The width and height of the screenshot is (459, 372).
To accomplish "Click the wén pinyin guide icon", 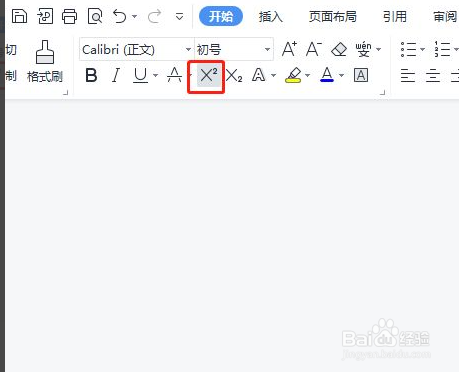I will 363,49.
